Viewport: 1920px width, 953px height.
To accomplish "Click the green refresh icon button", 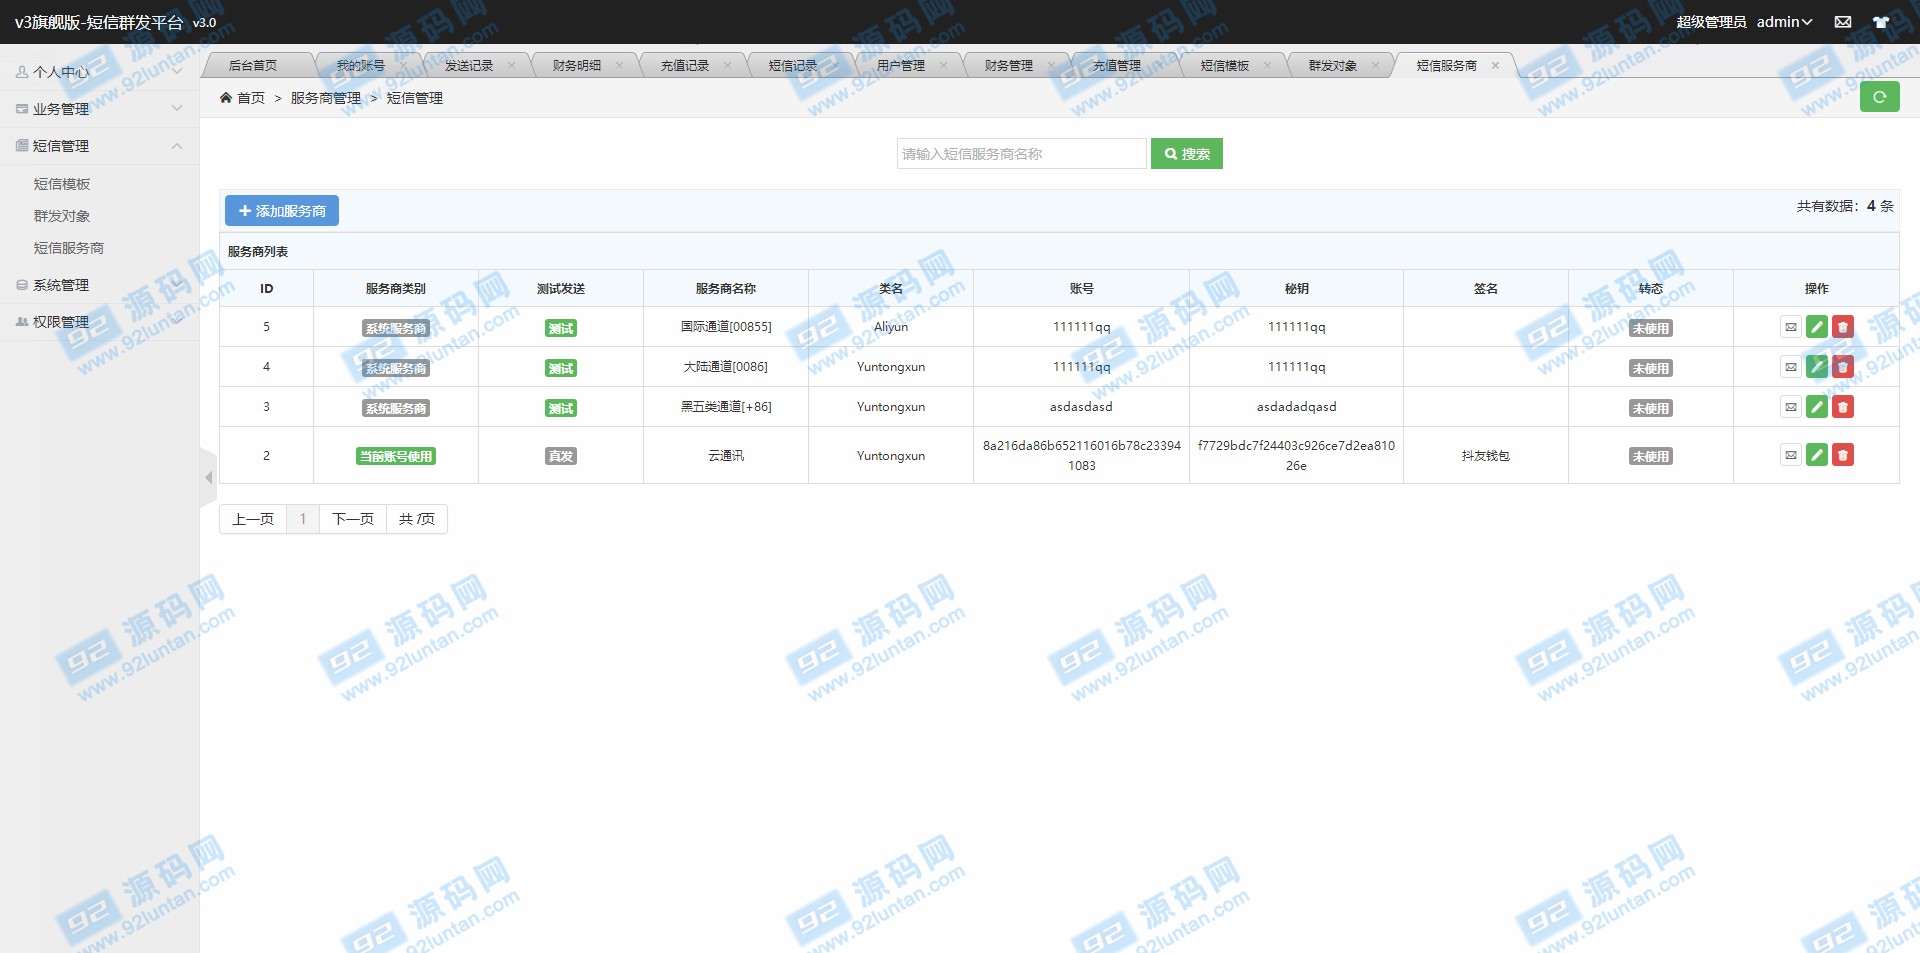I will (1879, 97).
